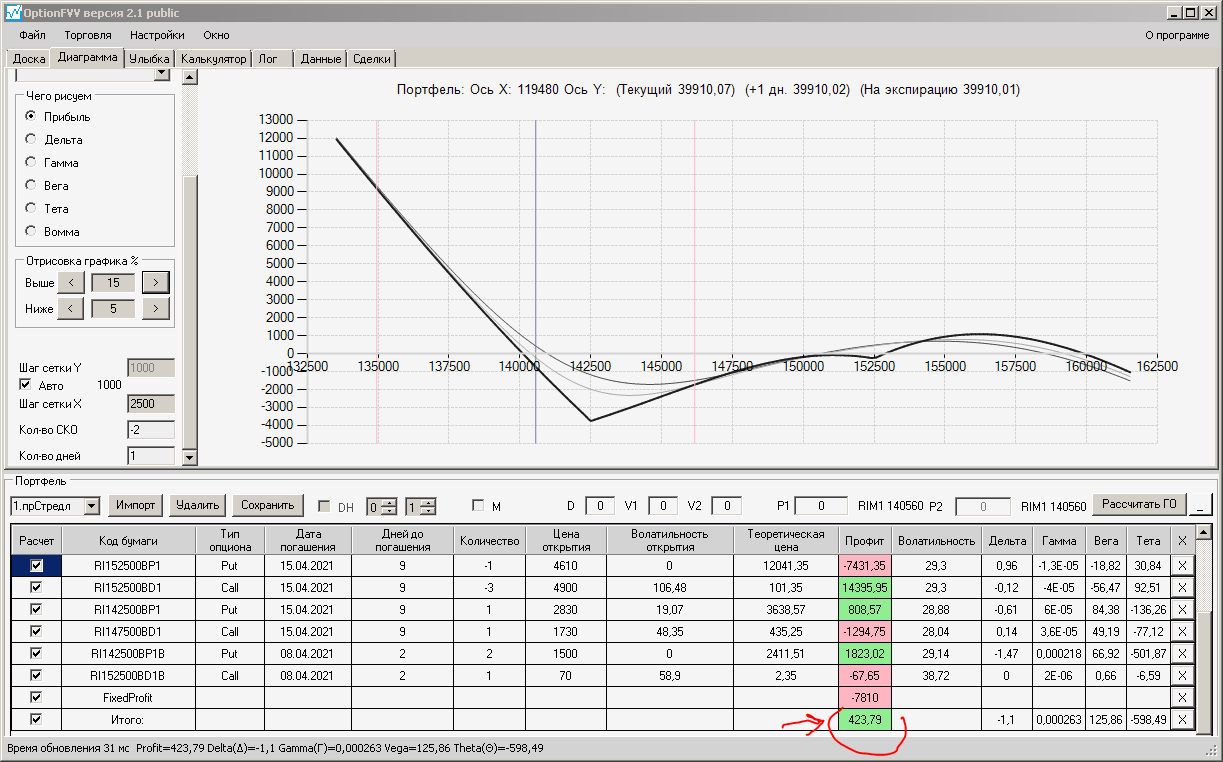Screen dimensions: 1223x762
Task: Click the Кол-во СКО input field
Action: tap(151, 430)
